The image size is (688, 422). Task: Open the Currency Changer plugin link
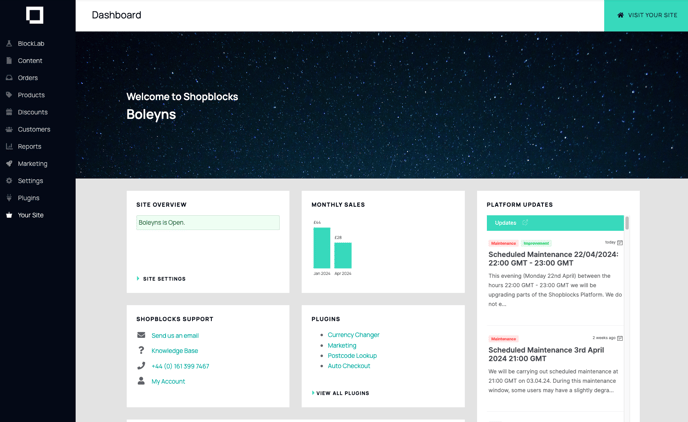(x=354, y=335)
